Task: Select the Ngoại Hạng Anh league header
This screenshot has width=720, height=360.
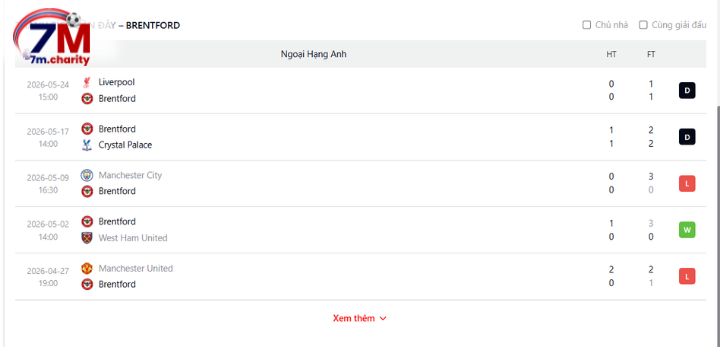Action: (314, 54)
